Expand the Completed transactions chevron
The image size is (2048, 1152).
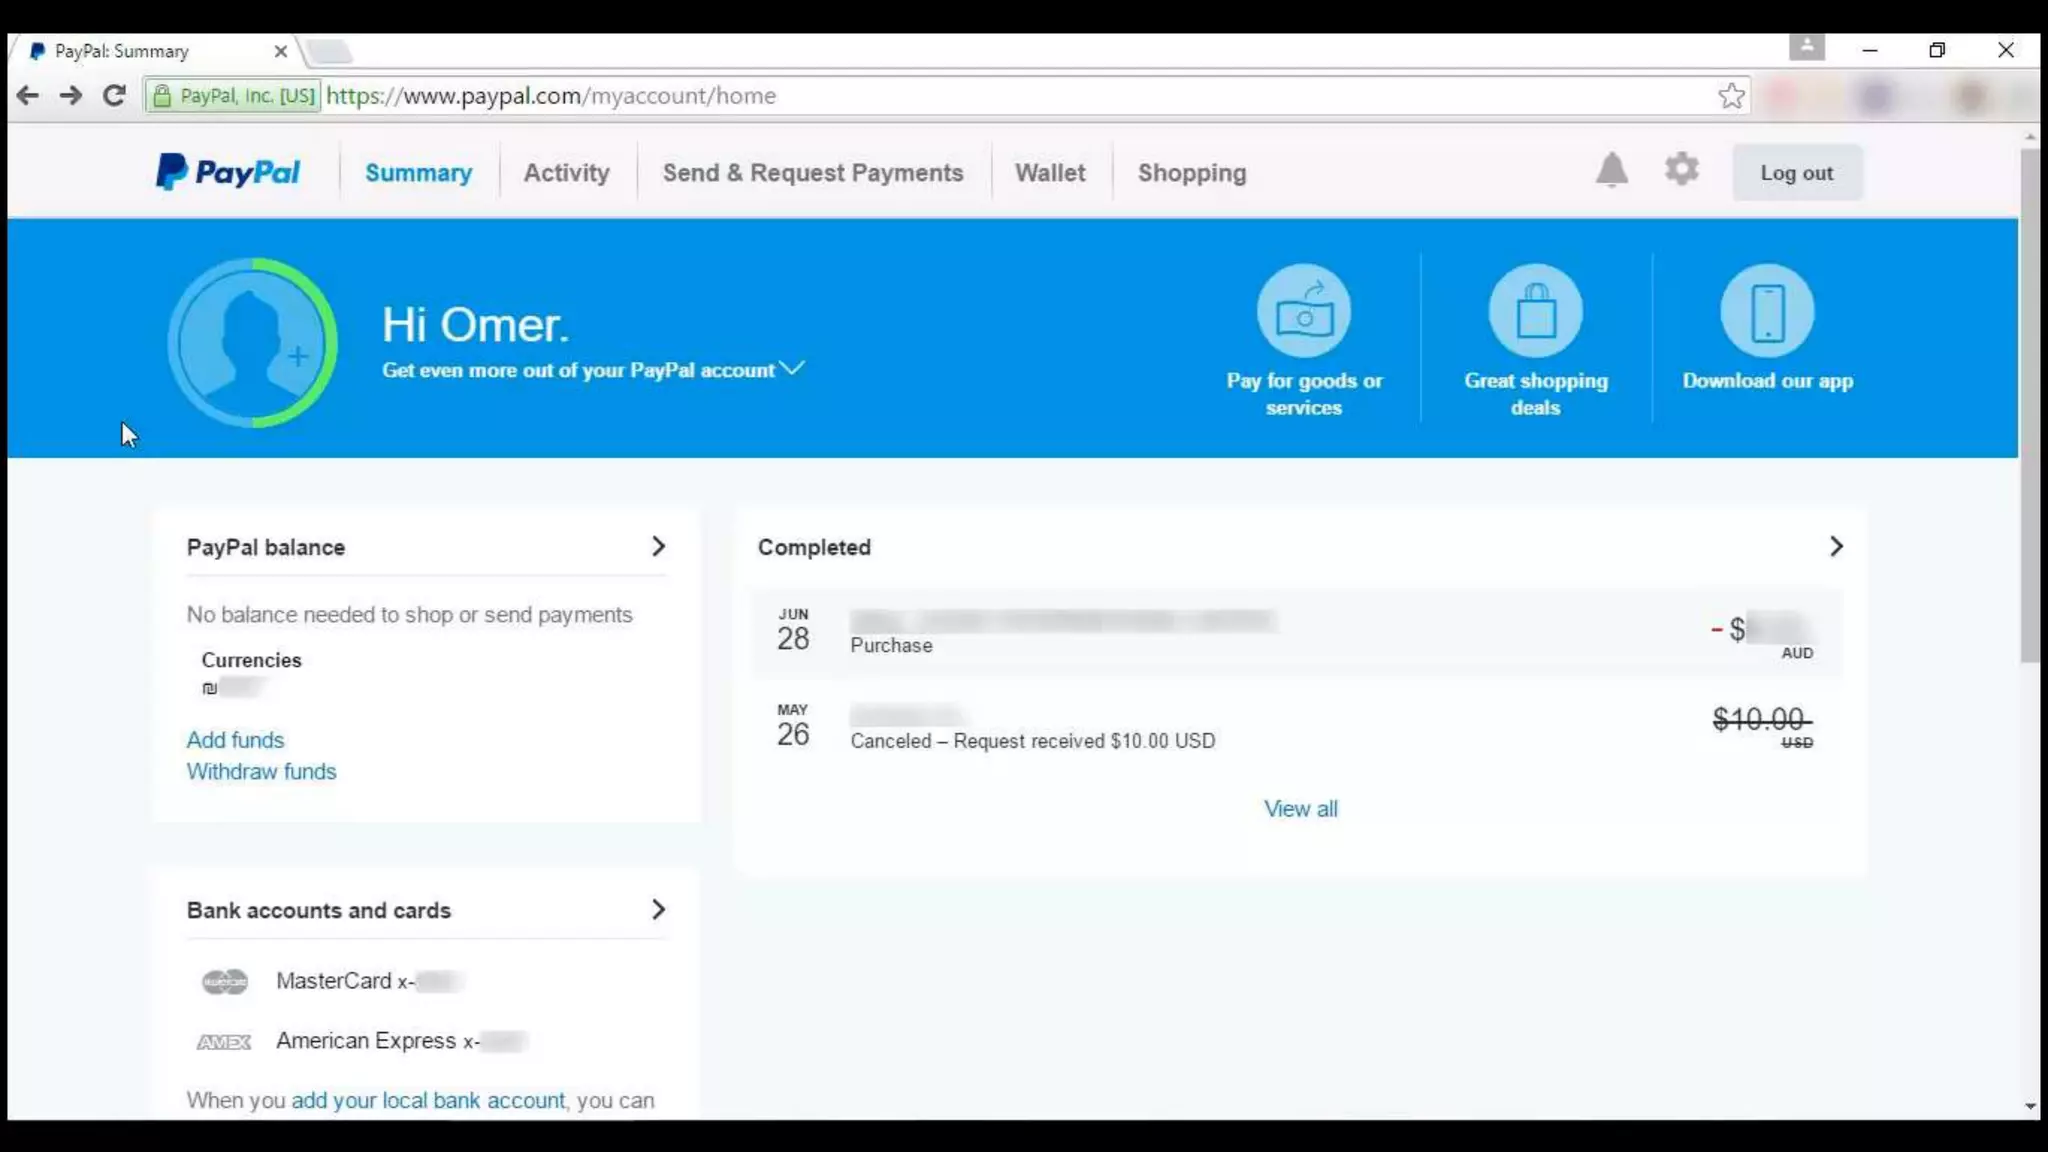pyautogui.click(x=1836, y=547)
